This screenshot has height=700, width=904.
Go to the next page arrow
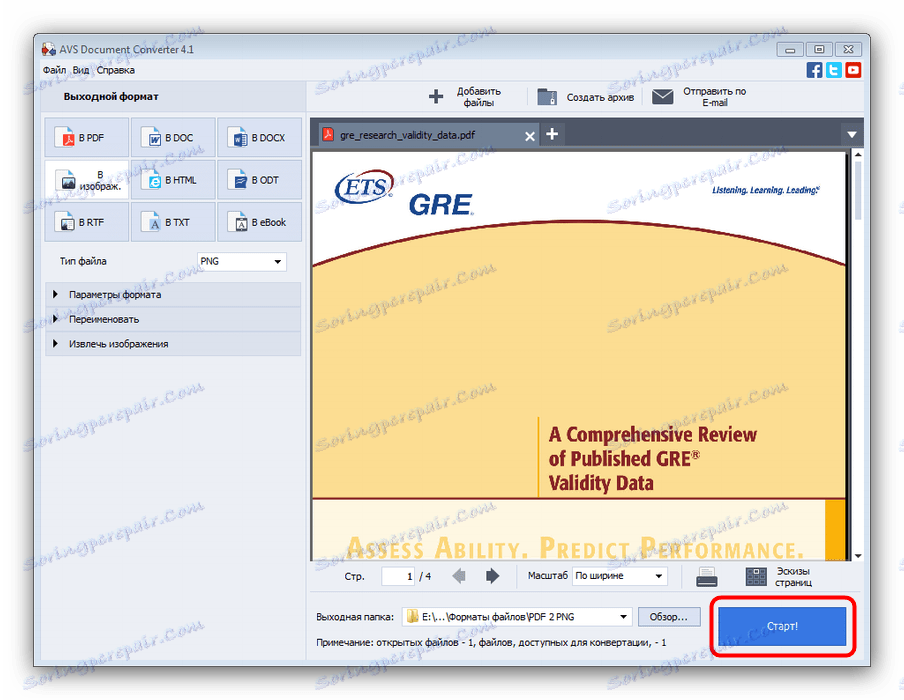pyautogui.click(x=492, y=575)
